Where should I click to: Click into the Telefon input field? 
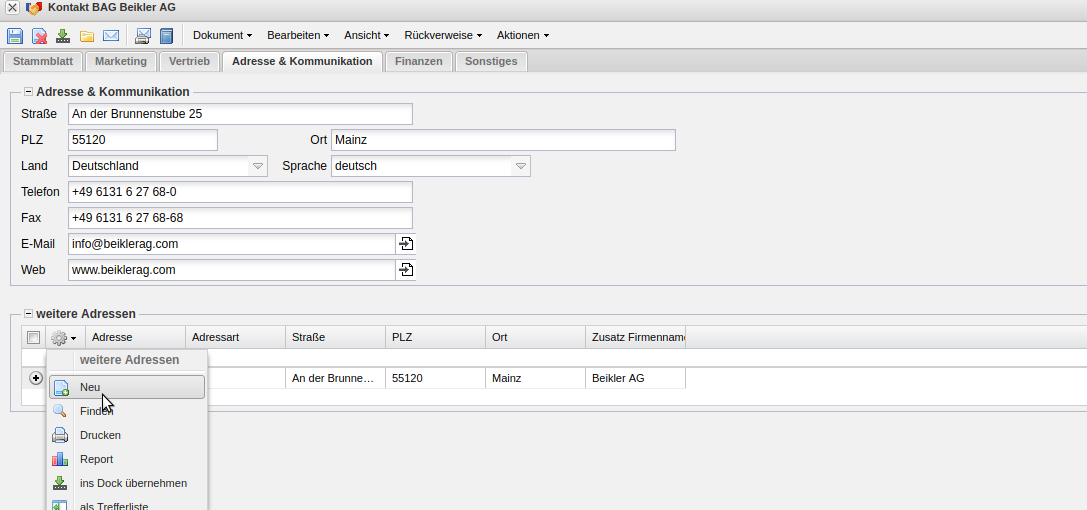click(240, 192)
